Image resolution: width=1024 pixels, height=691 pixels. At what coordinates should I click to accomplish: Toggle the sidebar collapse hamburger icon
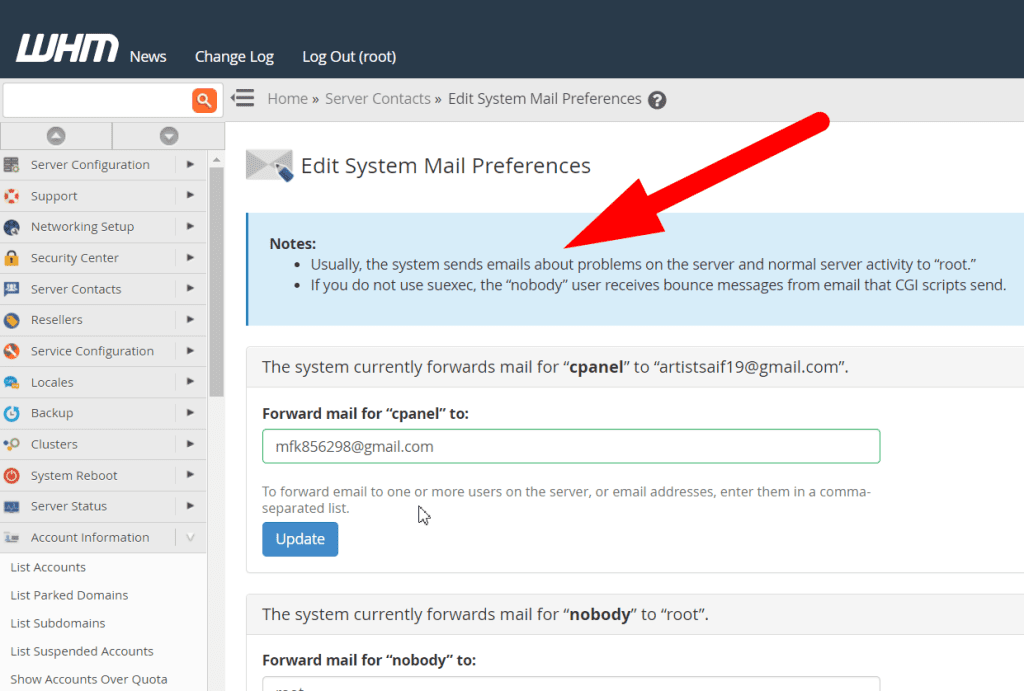click(x=242, y=98)
